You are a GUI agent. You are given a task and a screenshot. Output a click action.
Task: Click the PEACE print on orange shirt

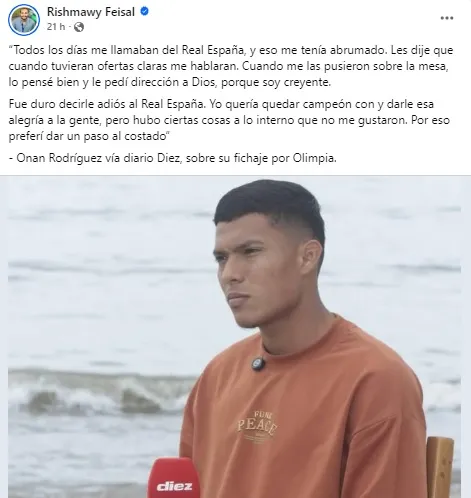[257, 427]
